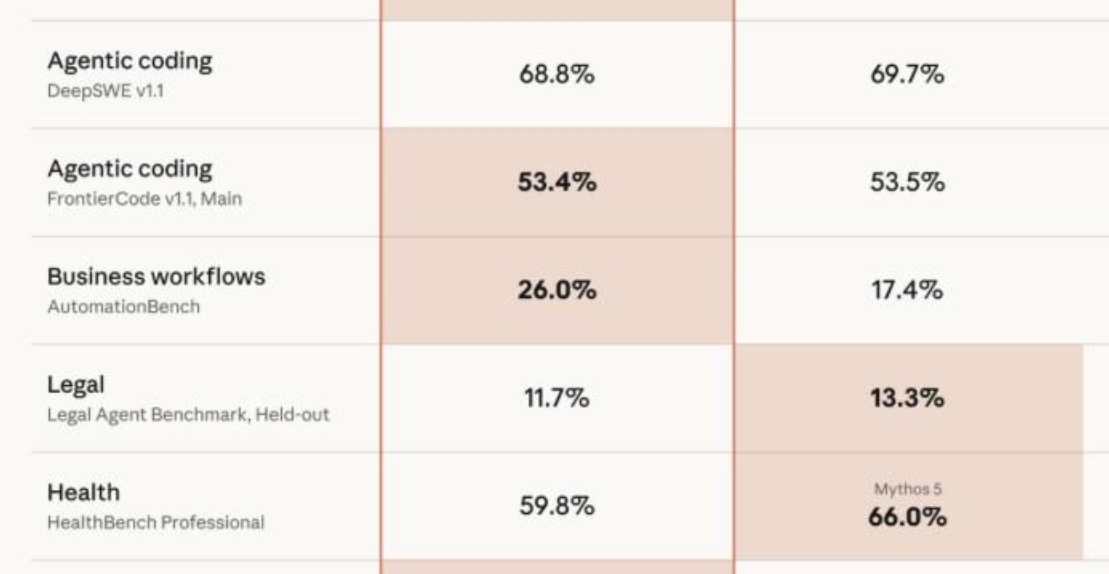Click the HealthBench Professional subtitle

click(156, 522)
